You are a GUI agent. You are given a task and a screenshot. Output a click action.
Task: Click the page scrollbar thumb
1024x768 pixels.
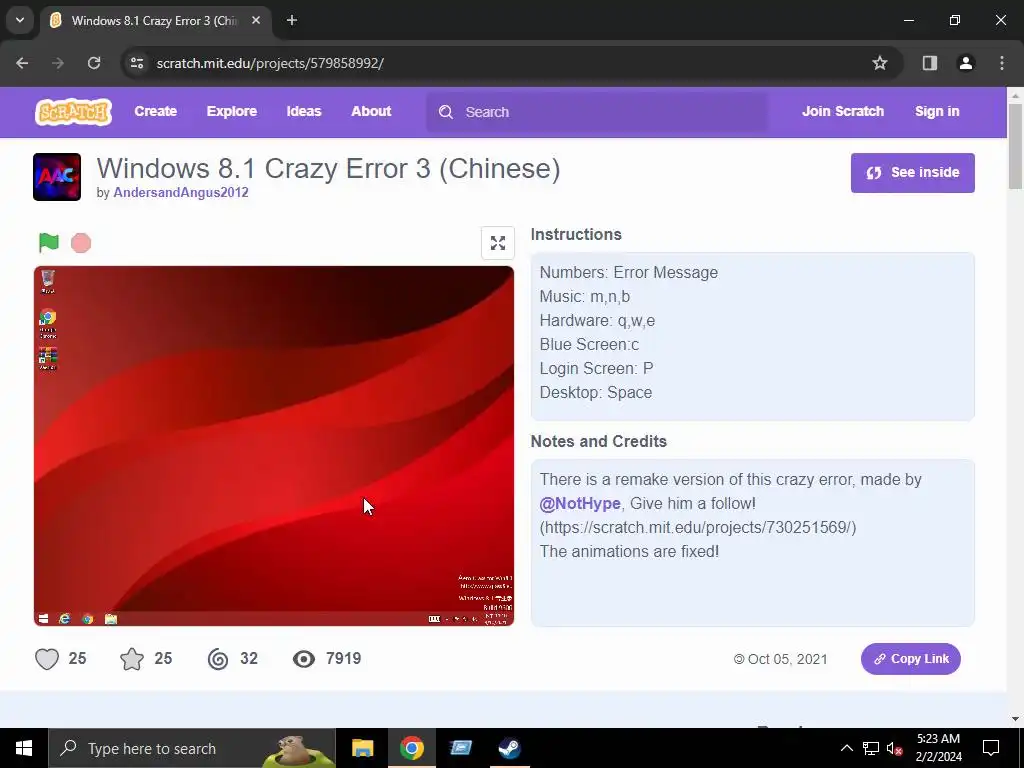pos(1015,145)
